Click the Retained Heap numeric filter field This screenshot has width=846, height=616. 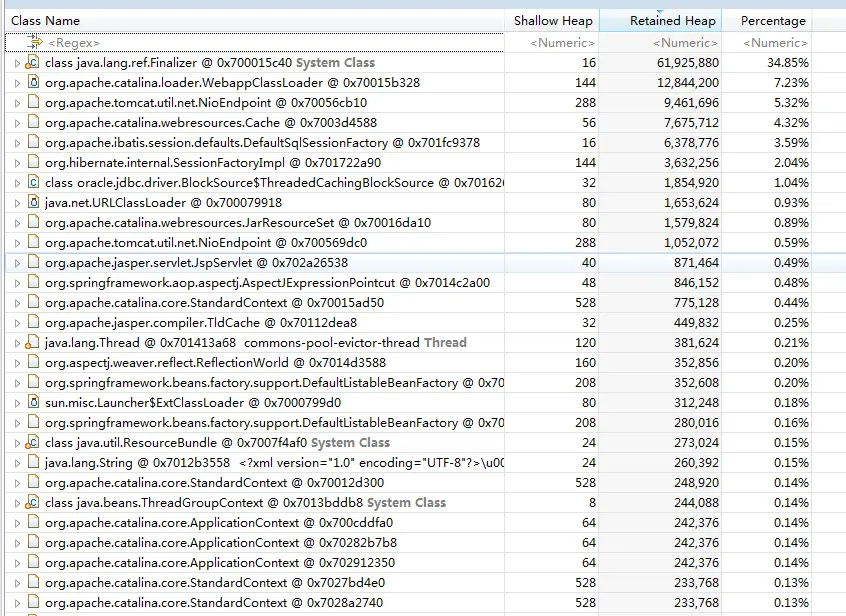[660, 42]
